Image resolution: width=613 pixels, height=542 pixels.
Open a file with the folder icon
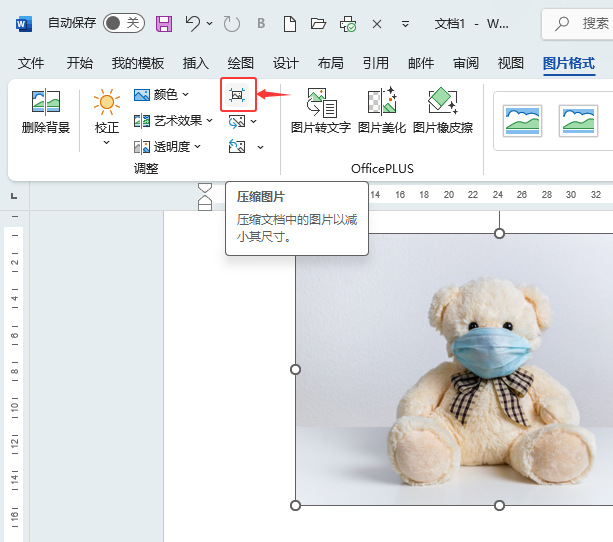tap(318, 24)
